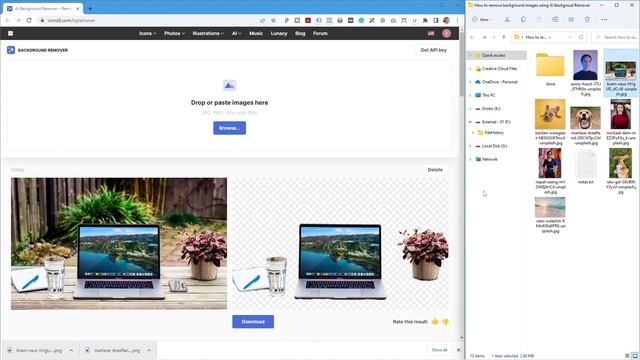Open a new Chrome tab

tap(90, 8)
